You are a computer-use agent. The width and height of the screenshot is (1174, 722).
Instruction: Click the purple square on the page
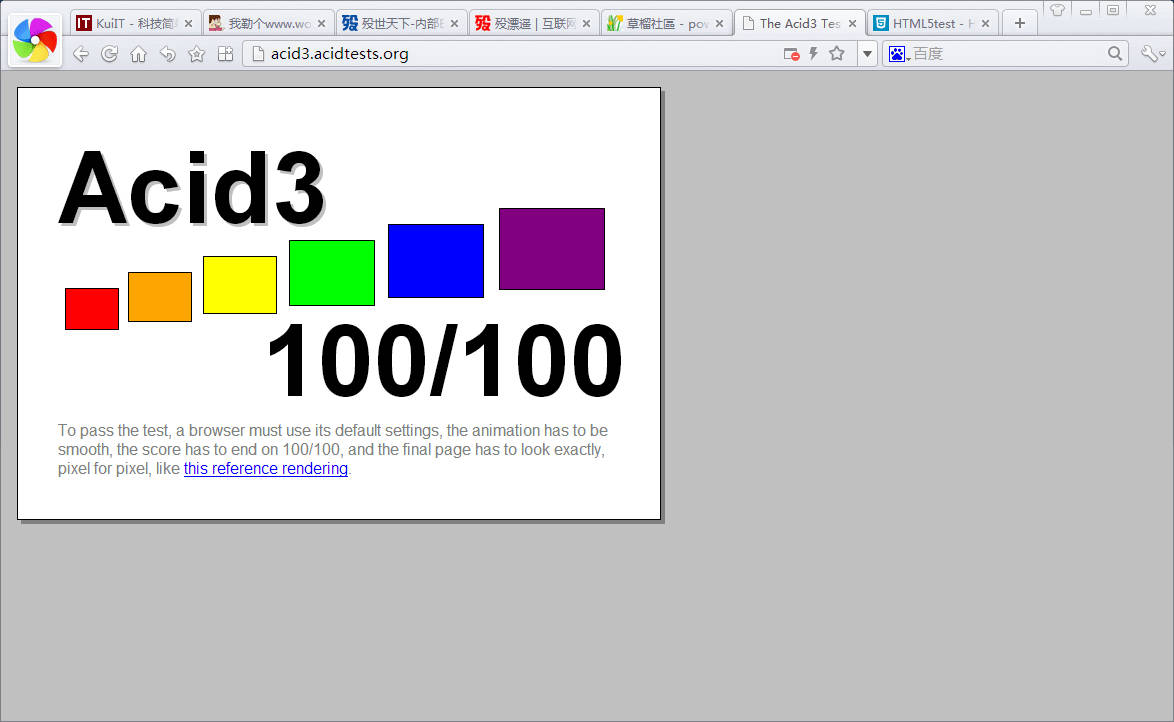coord(552,249)
